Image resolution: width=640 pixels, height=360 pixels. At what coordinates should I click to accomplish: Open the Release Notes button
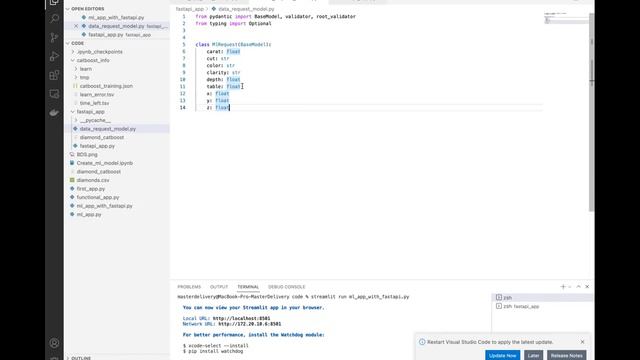567,355
